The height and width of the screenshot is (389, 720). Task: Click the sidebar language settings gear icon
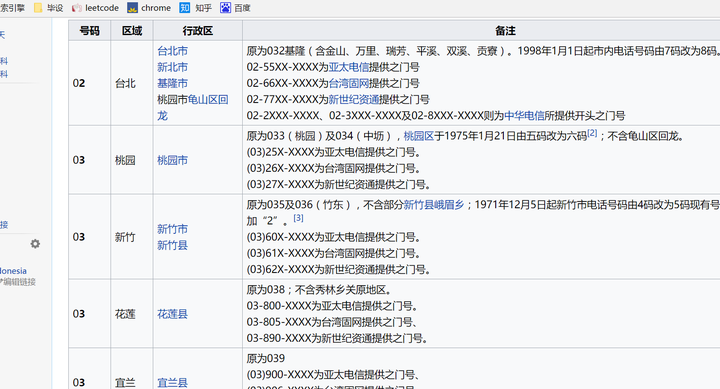coord(35,244)
